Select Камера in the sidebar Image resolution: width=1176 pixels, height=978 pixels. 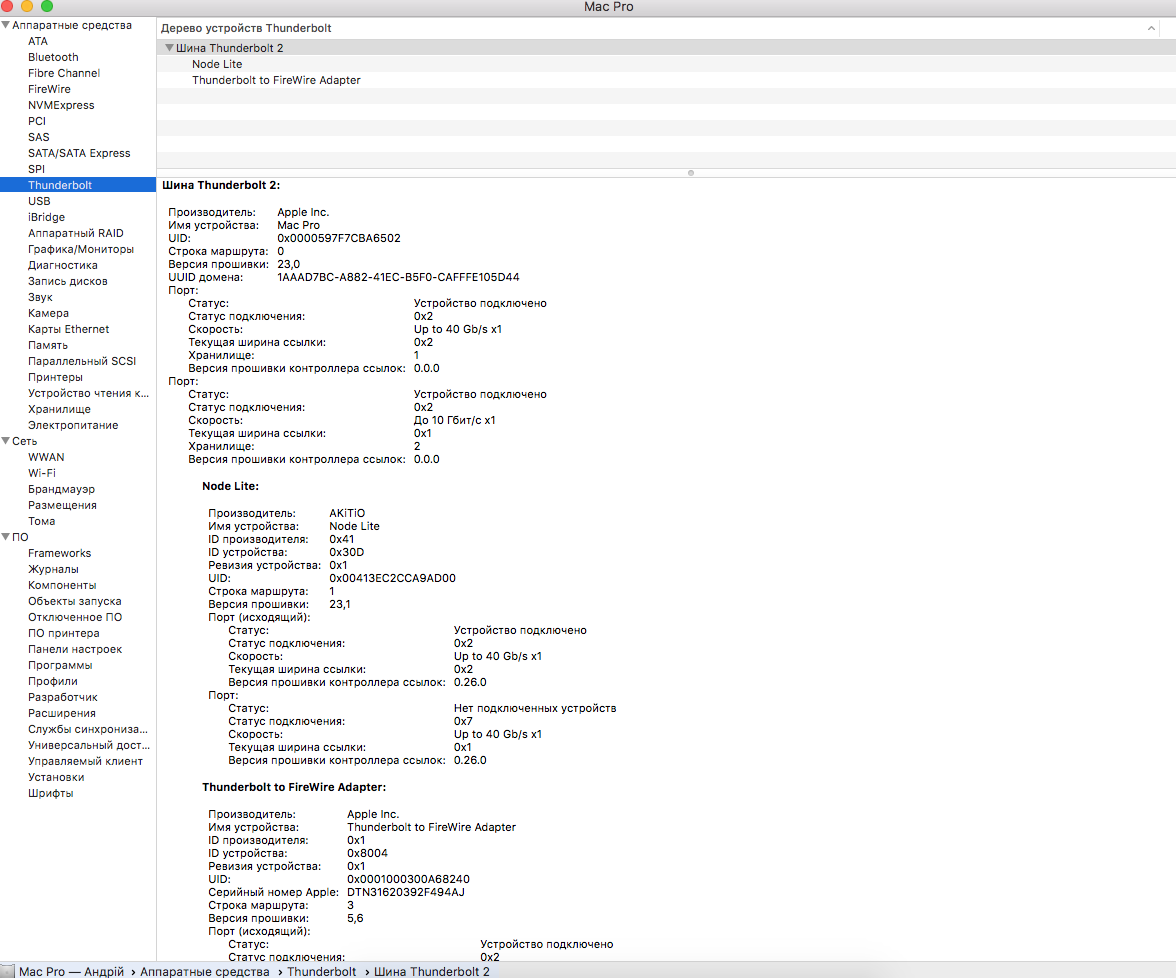(49, 313)
